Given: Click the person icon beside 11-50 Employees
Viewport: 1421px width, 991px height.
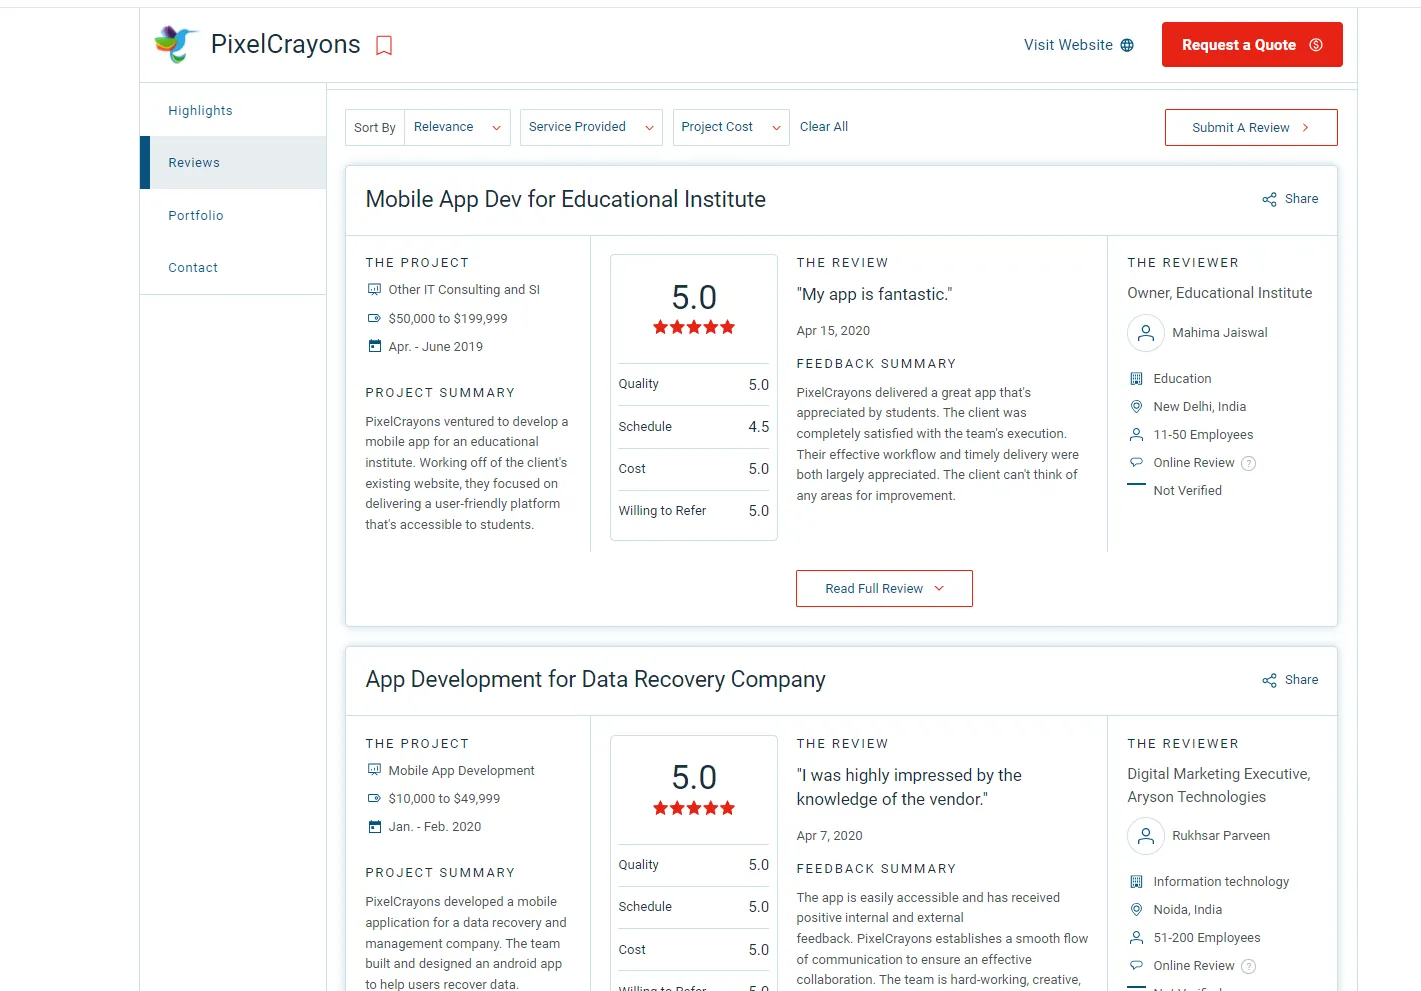Looking at the screenshot, I should [1136, 435].
